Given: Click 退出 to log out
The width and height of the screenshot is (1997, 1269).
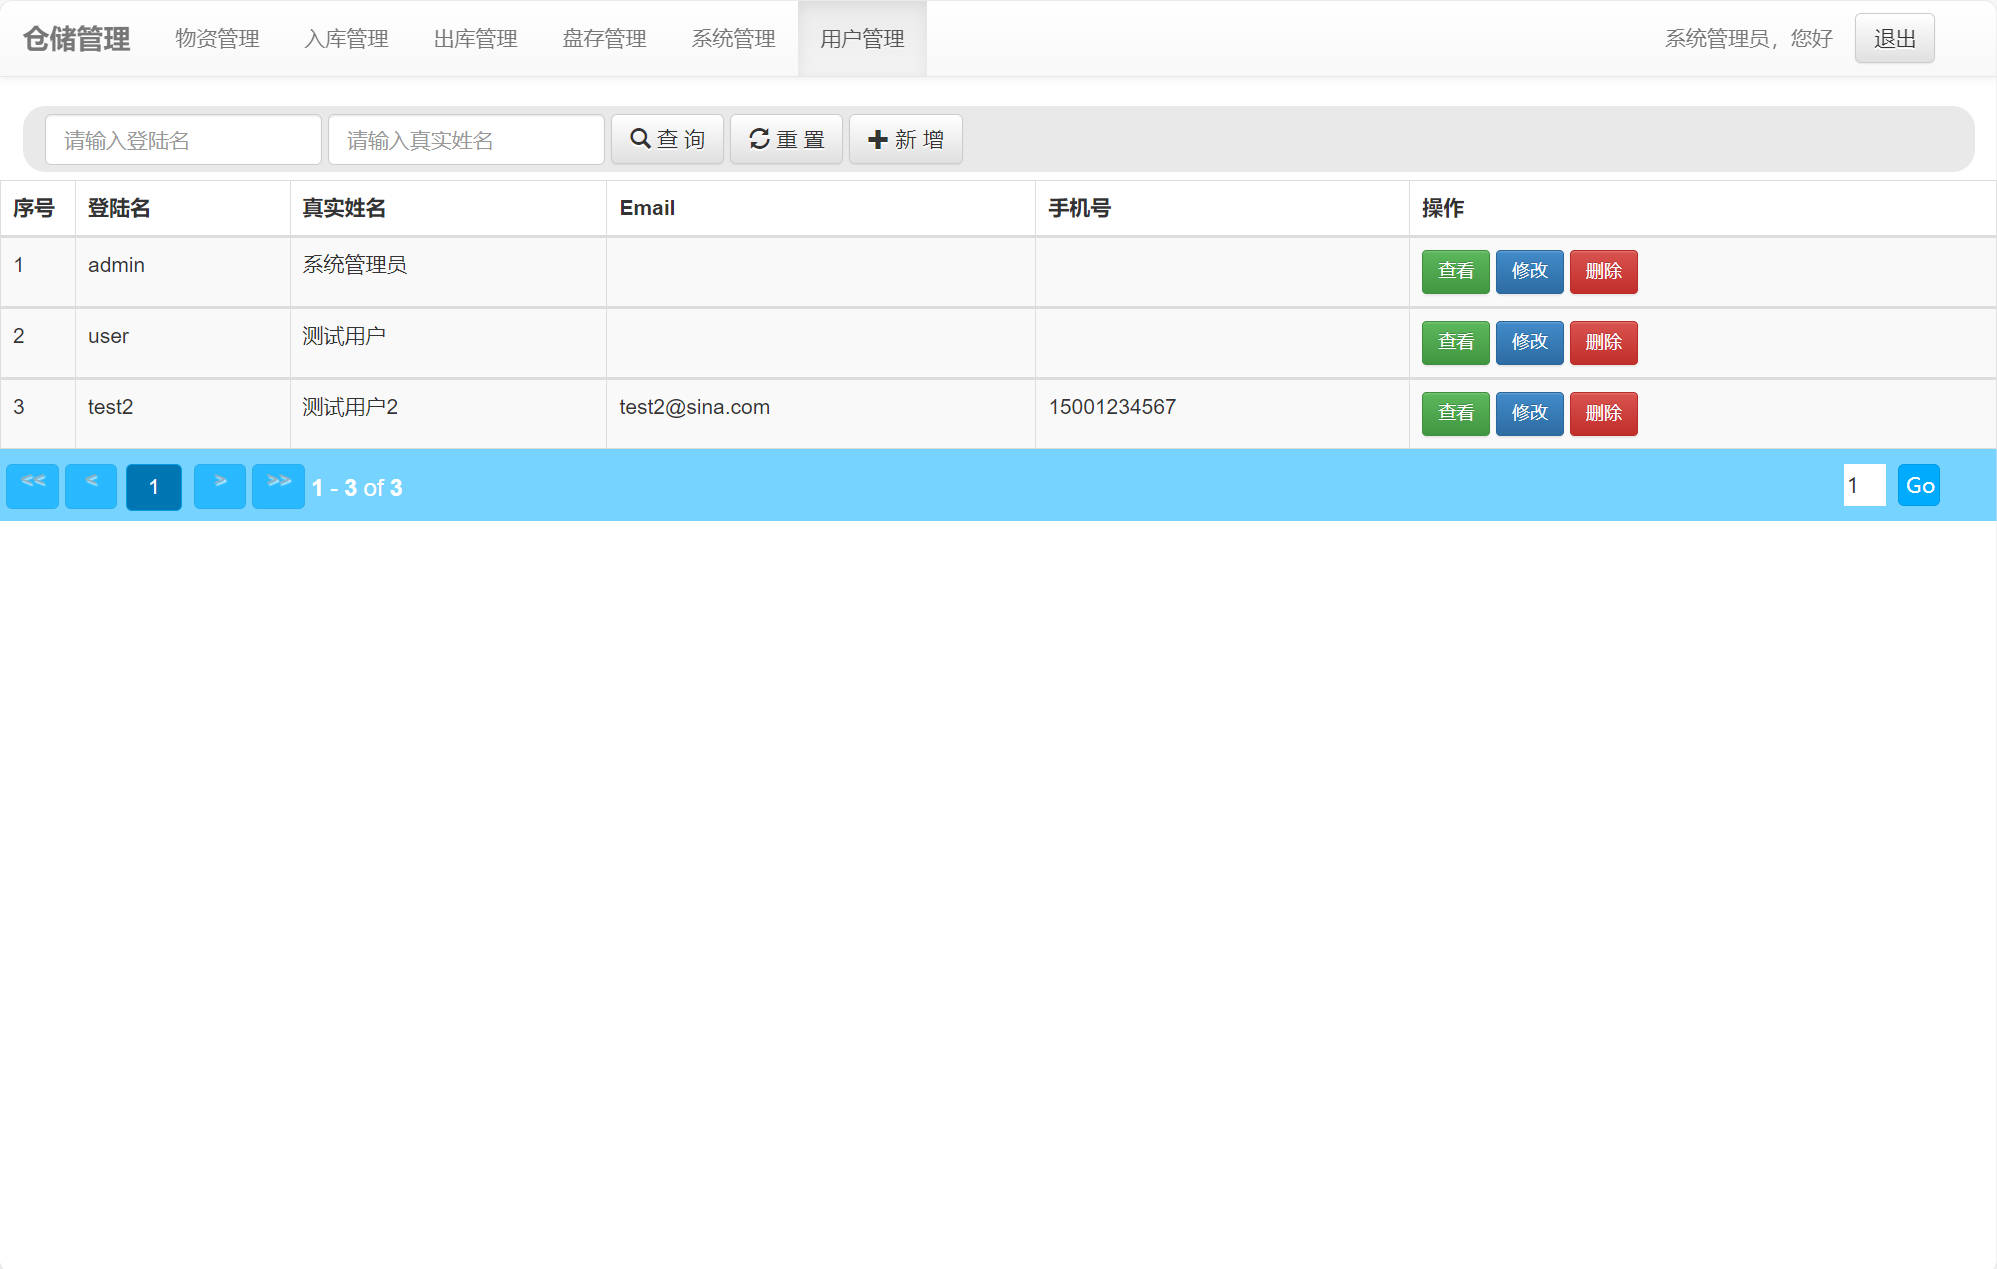Looking at the screenshot, I should click(x=1893, y=37).
